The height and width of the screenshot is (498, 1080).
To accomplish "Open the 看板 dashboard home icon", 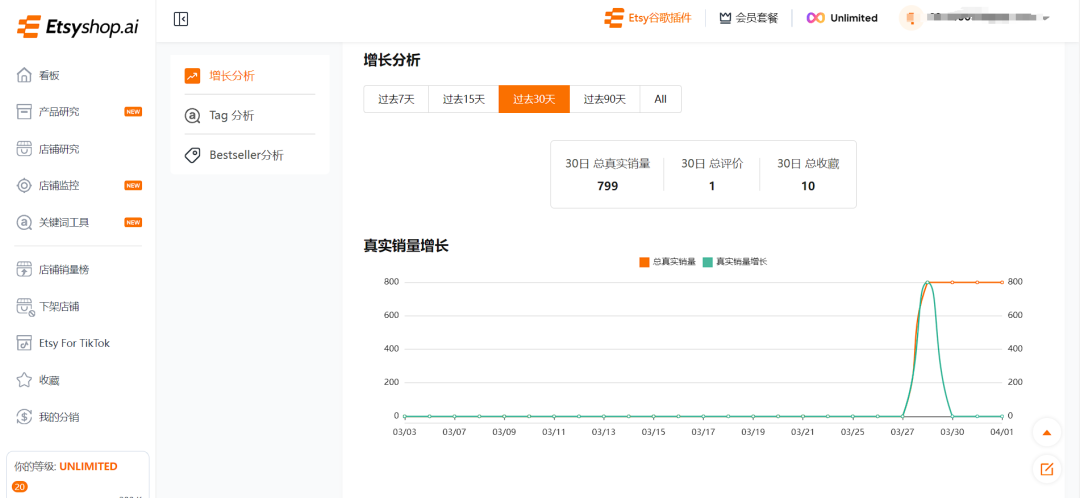I will 24,75.
